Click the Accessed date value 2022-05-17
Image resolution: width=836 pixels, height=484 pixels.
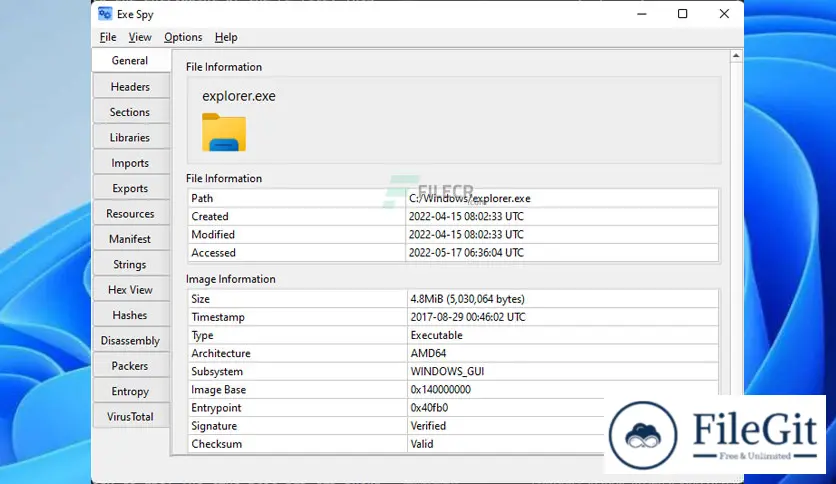(x=466, y=253)
